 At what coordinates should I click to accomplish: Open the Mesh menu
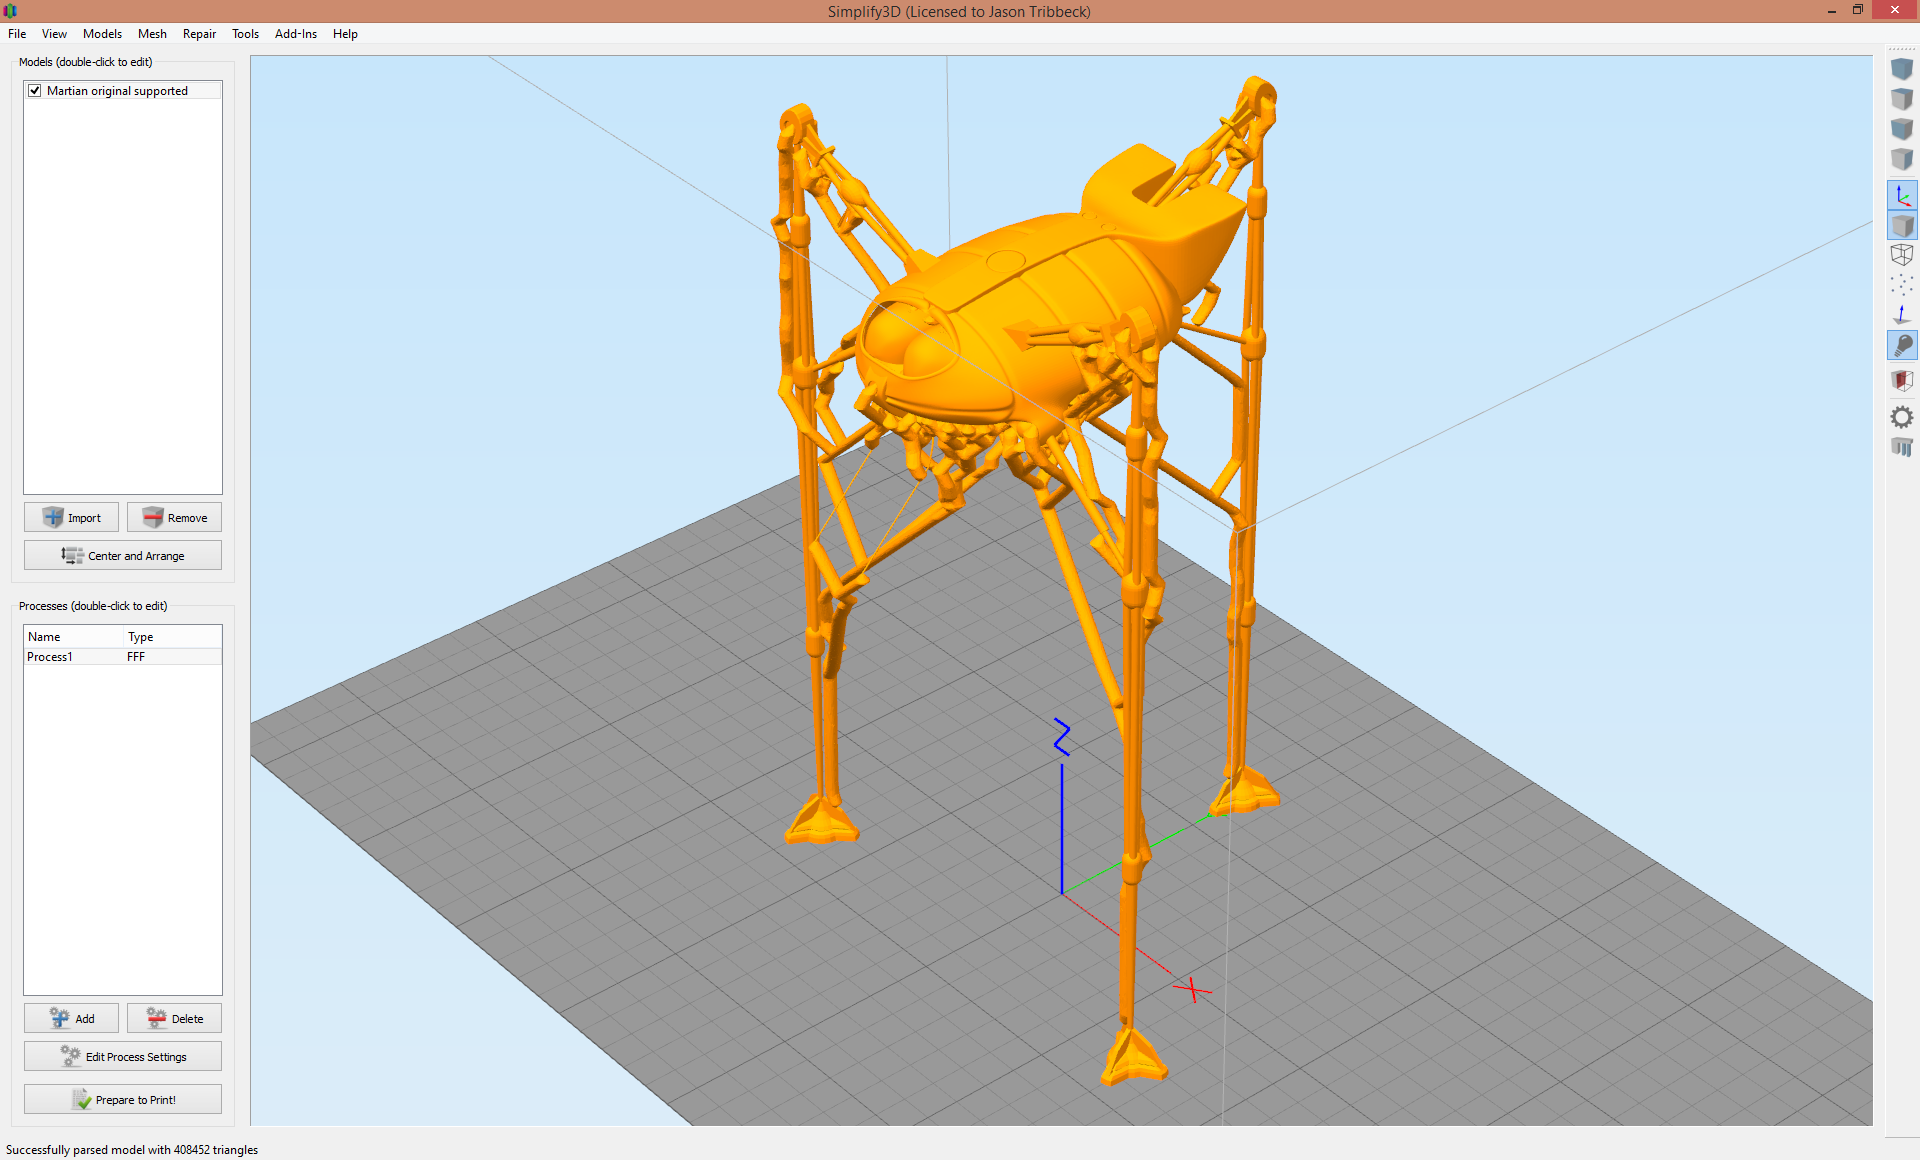coord(152,34)
